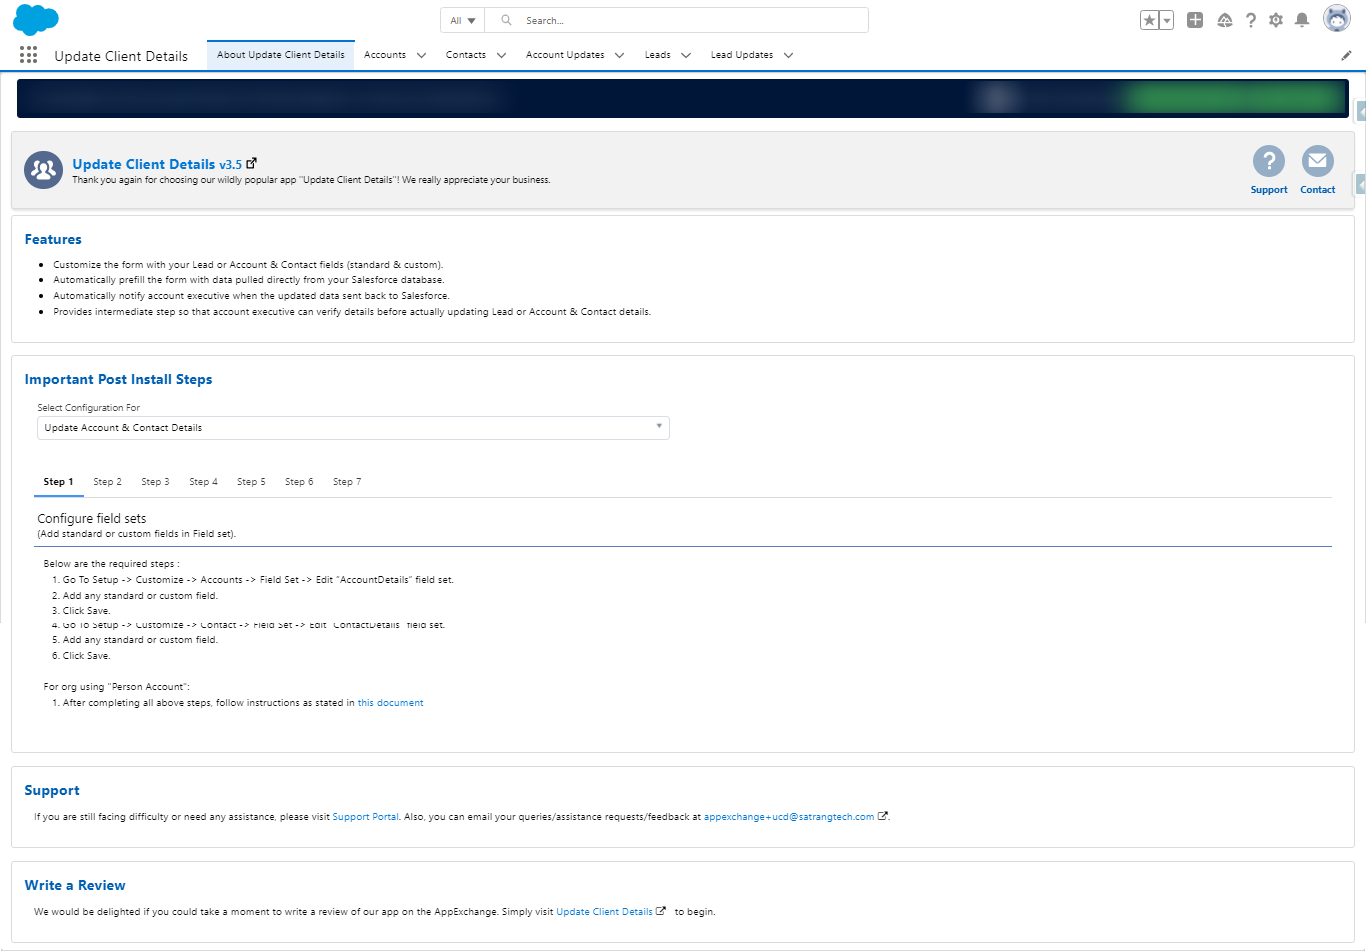The height and width of the screenshot is (951, 1366).
Task: Click the external link icon beside v3.5
Action: 252,163
